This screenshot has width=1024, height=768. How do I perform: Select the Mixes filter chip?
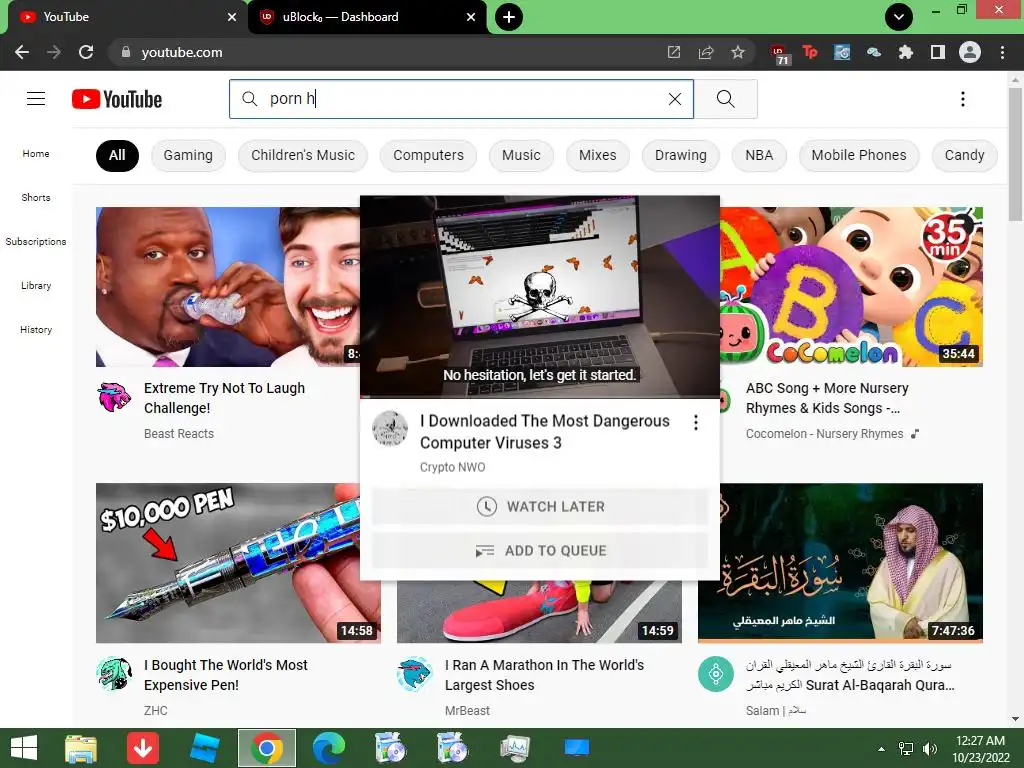pos(598,155)
